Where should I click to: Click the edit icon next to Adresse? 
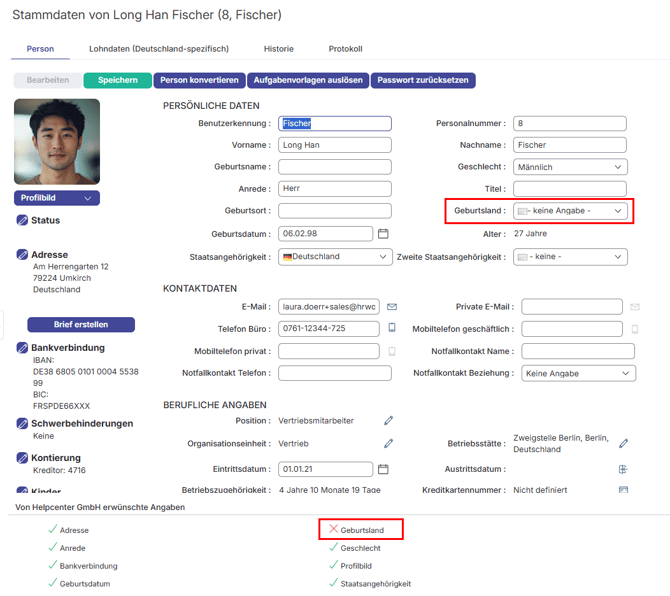point(22,255)
